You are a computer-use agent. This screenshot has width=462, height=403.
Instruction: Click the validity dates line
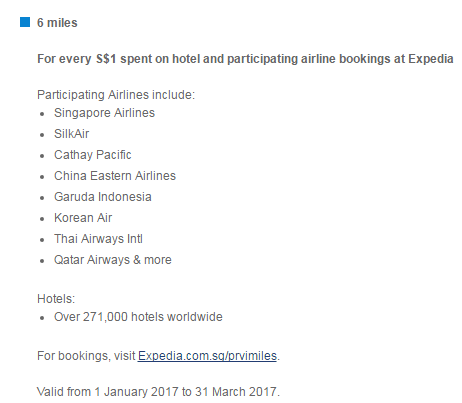tap(158, 392)
